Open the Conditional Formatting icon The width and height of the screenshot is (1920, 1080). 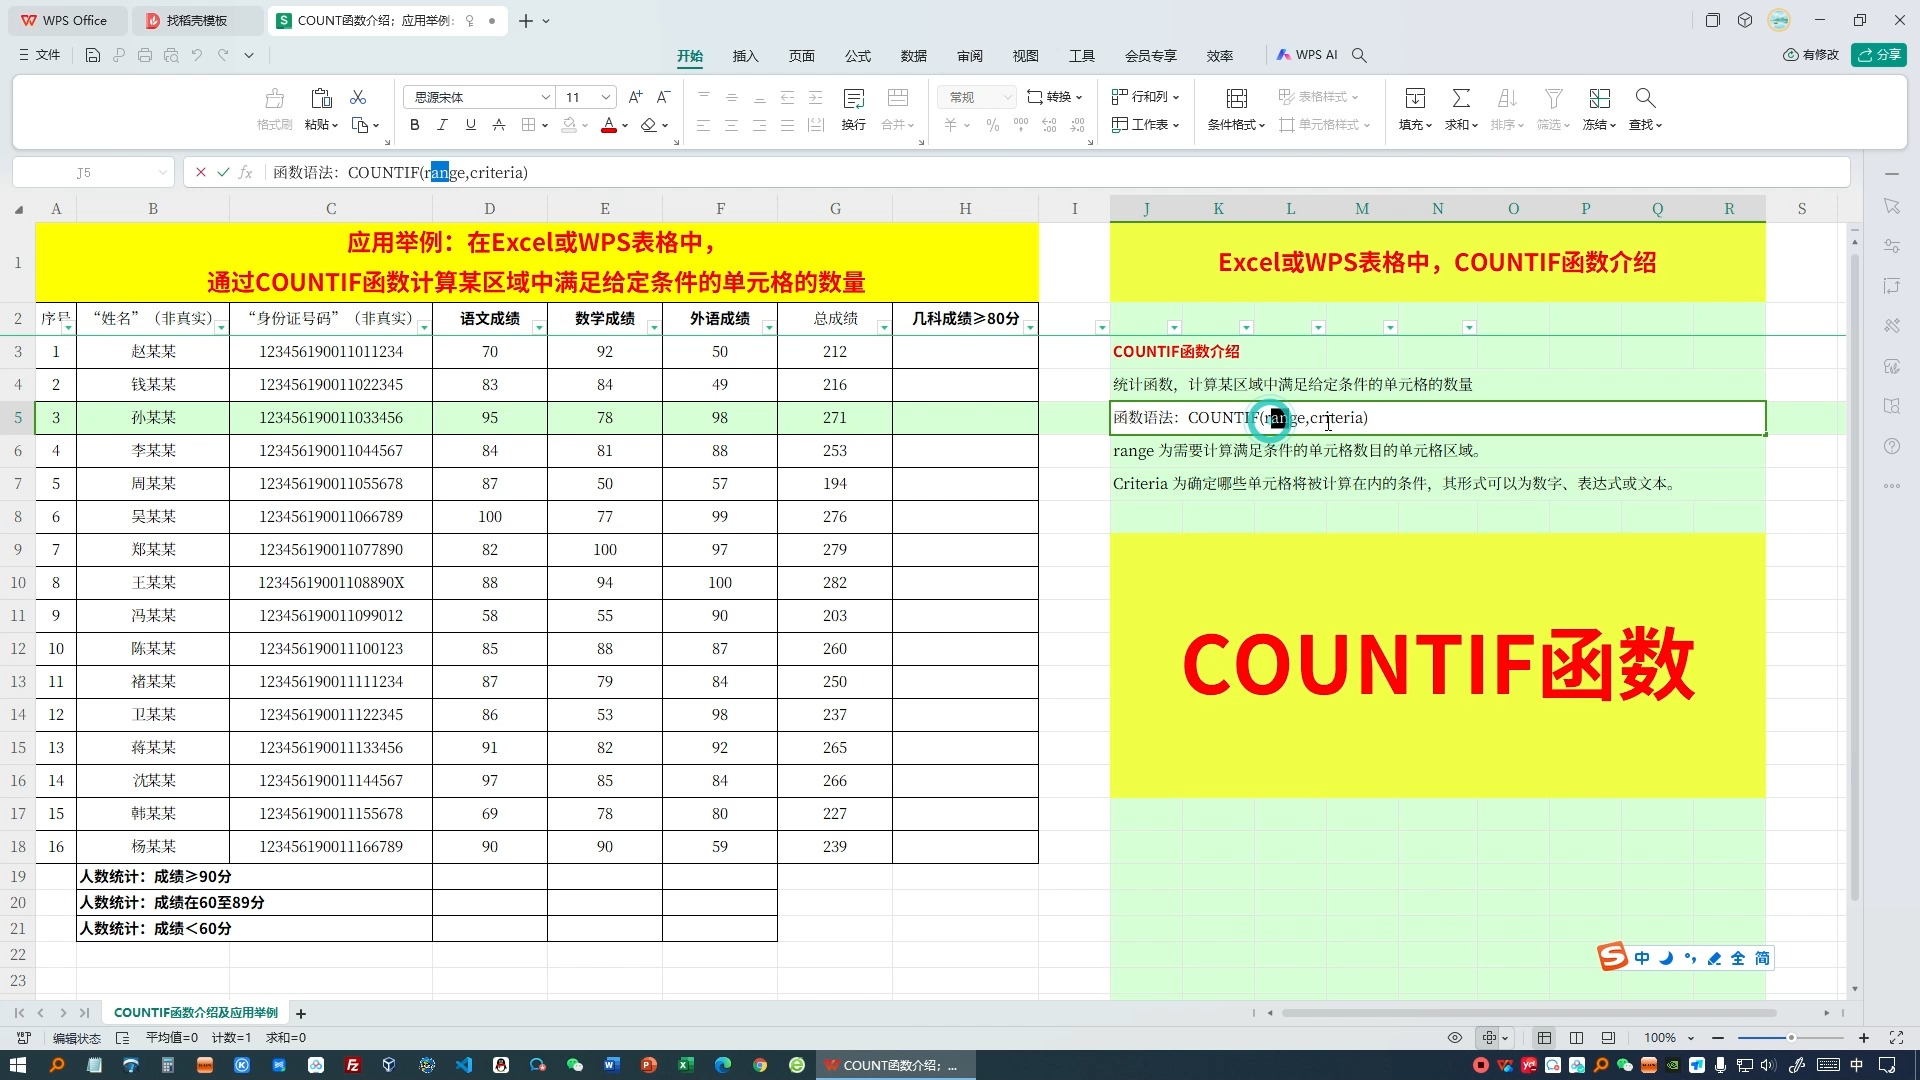click(1236, 97)
